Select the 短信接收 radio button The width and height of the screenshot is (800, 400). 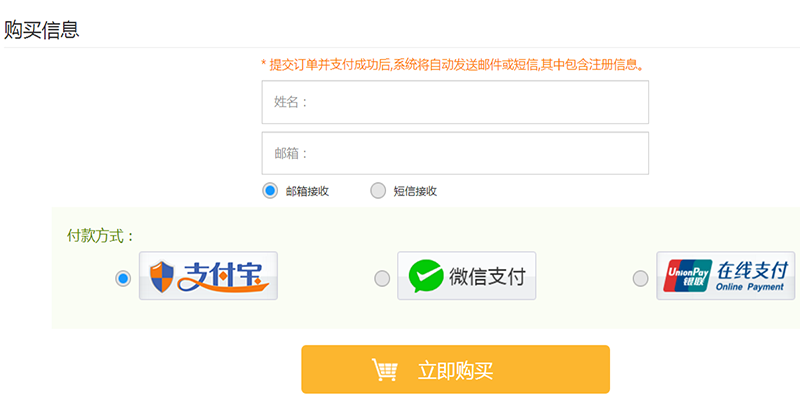coord(378,191)
